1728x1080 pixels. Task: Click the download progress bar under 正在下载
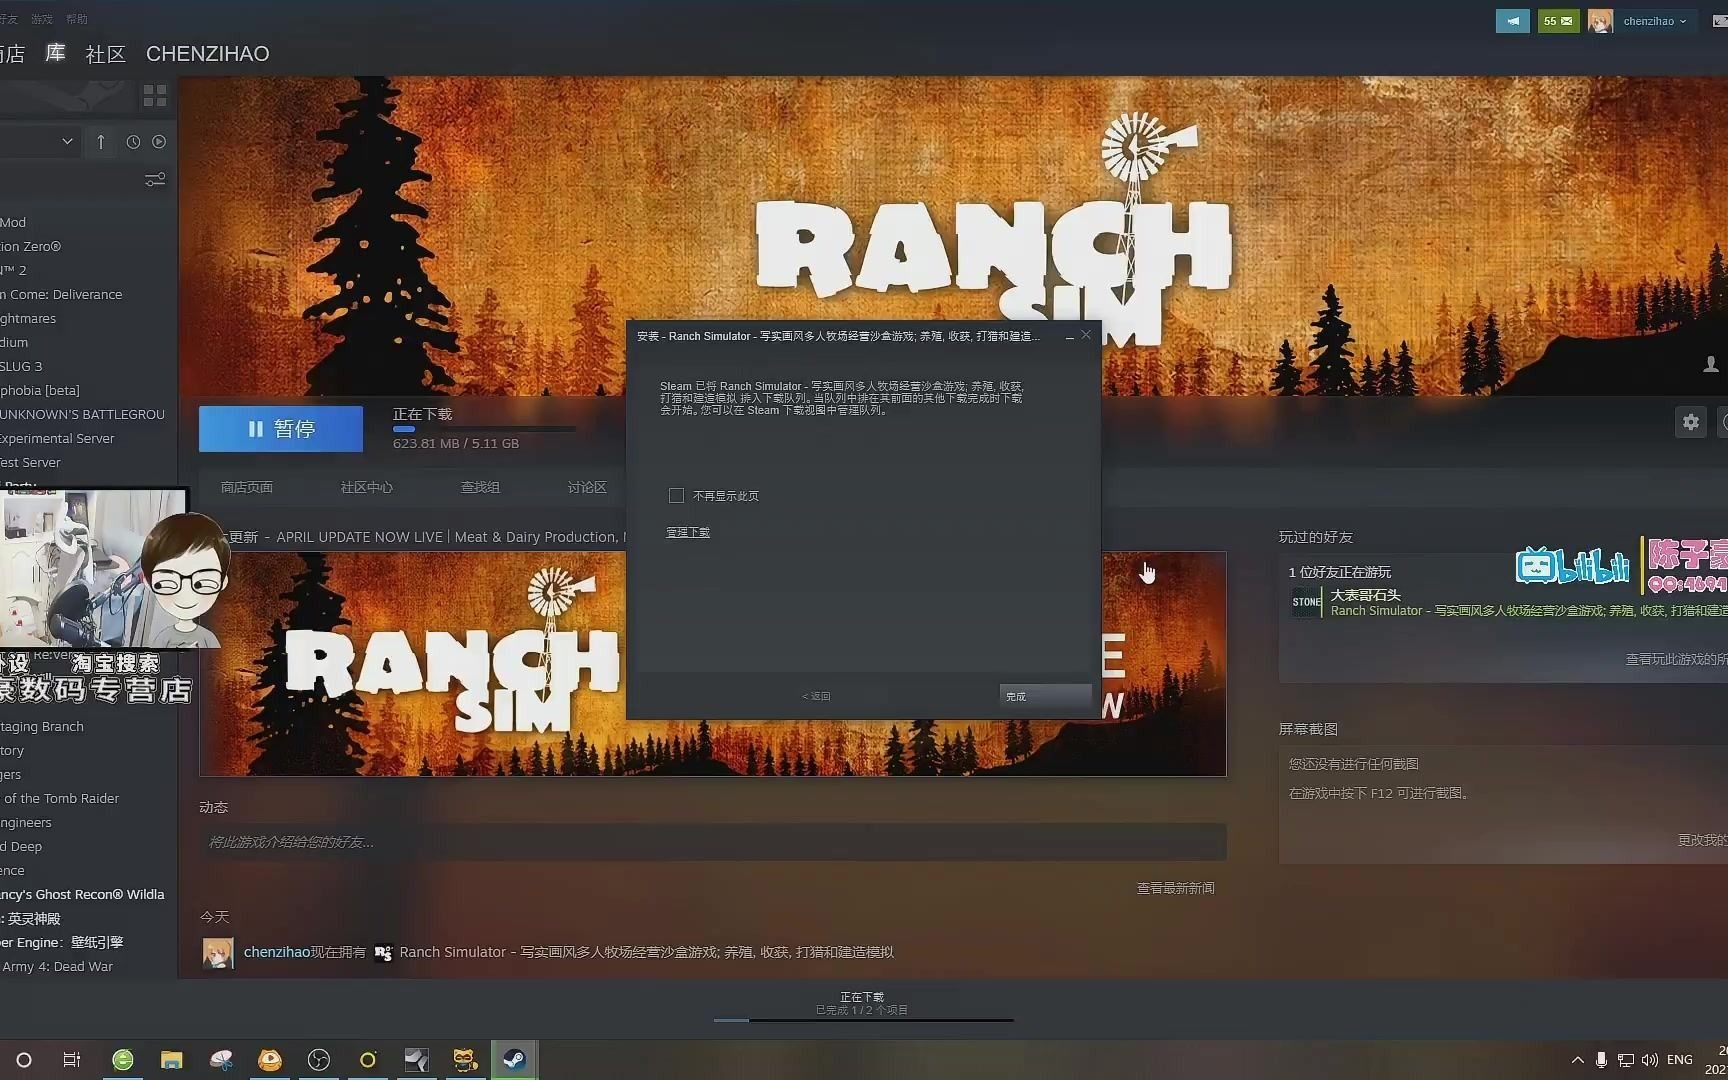[484, 429]
